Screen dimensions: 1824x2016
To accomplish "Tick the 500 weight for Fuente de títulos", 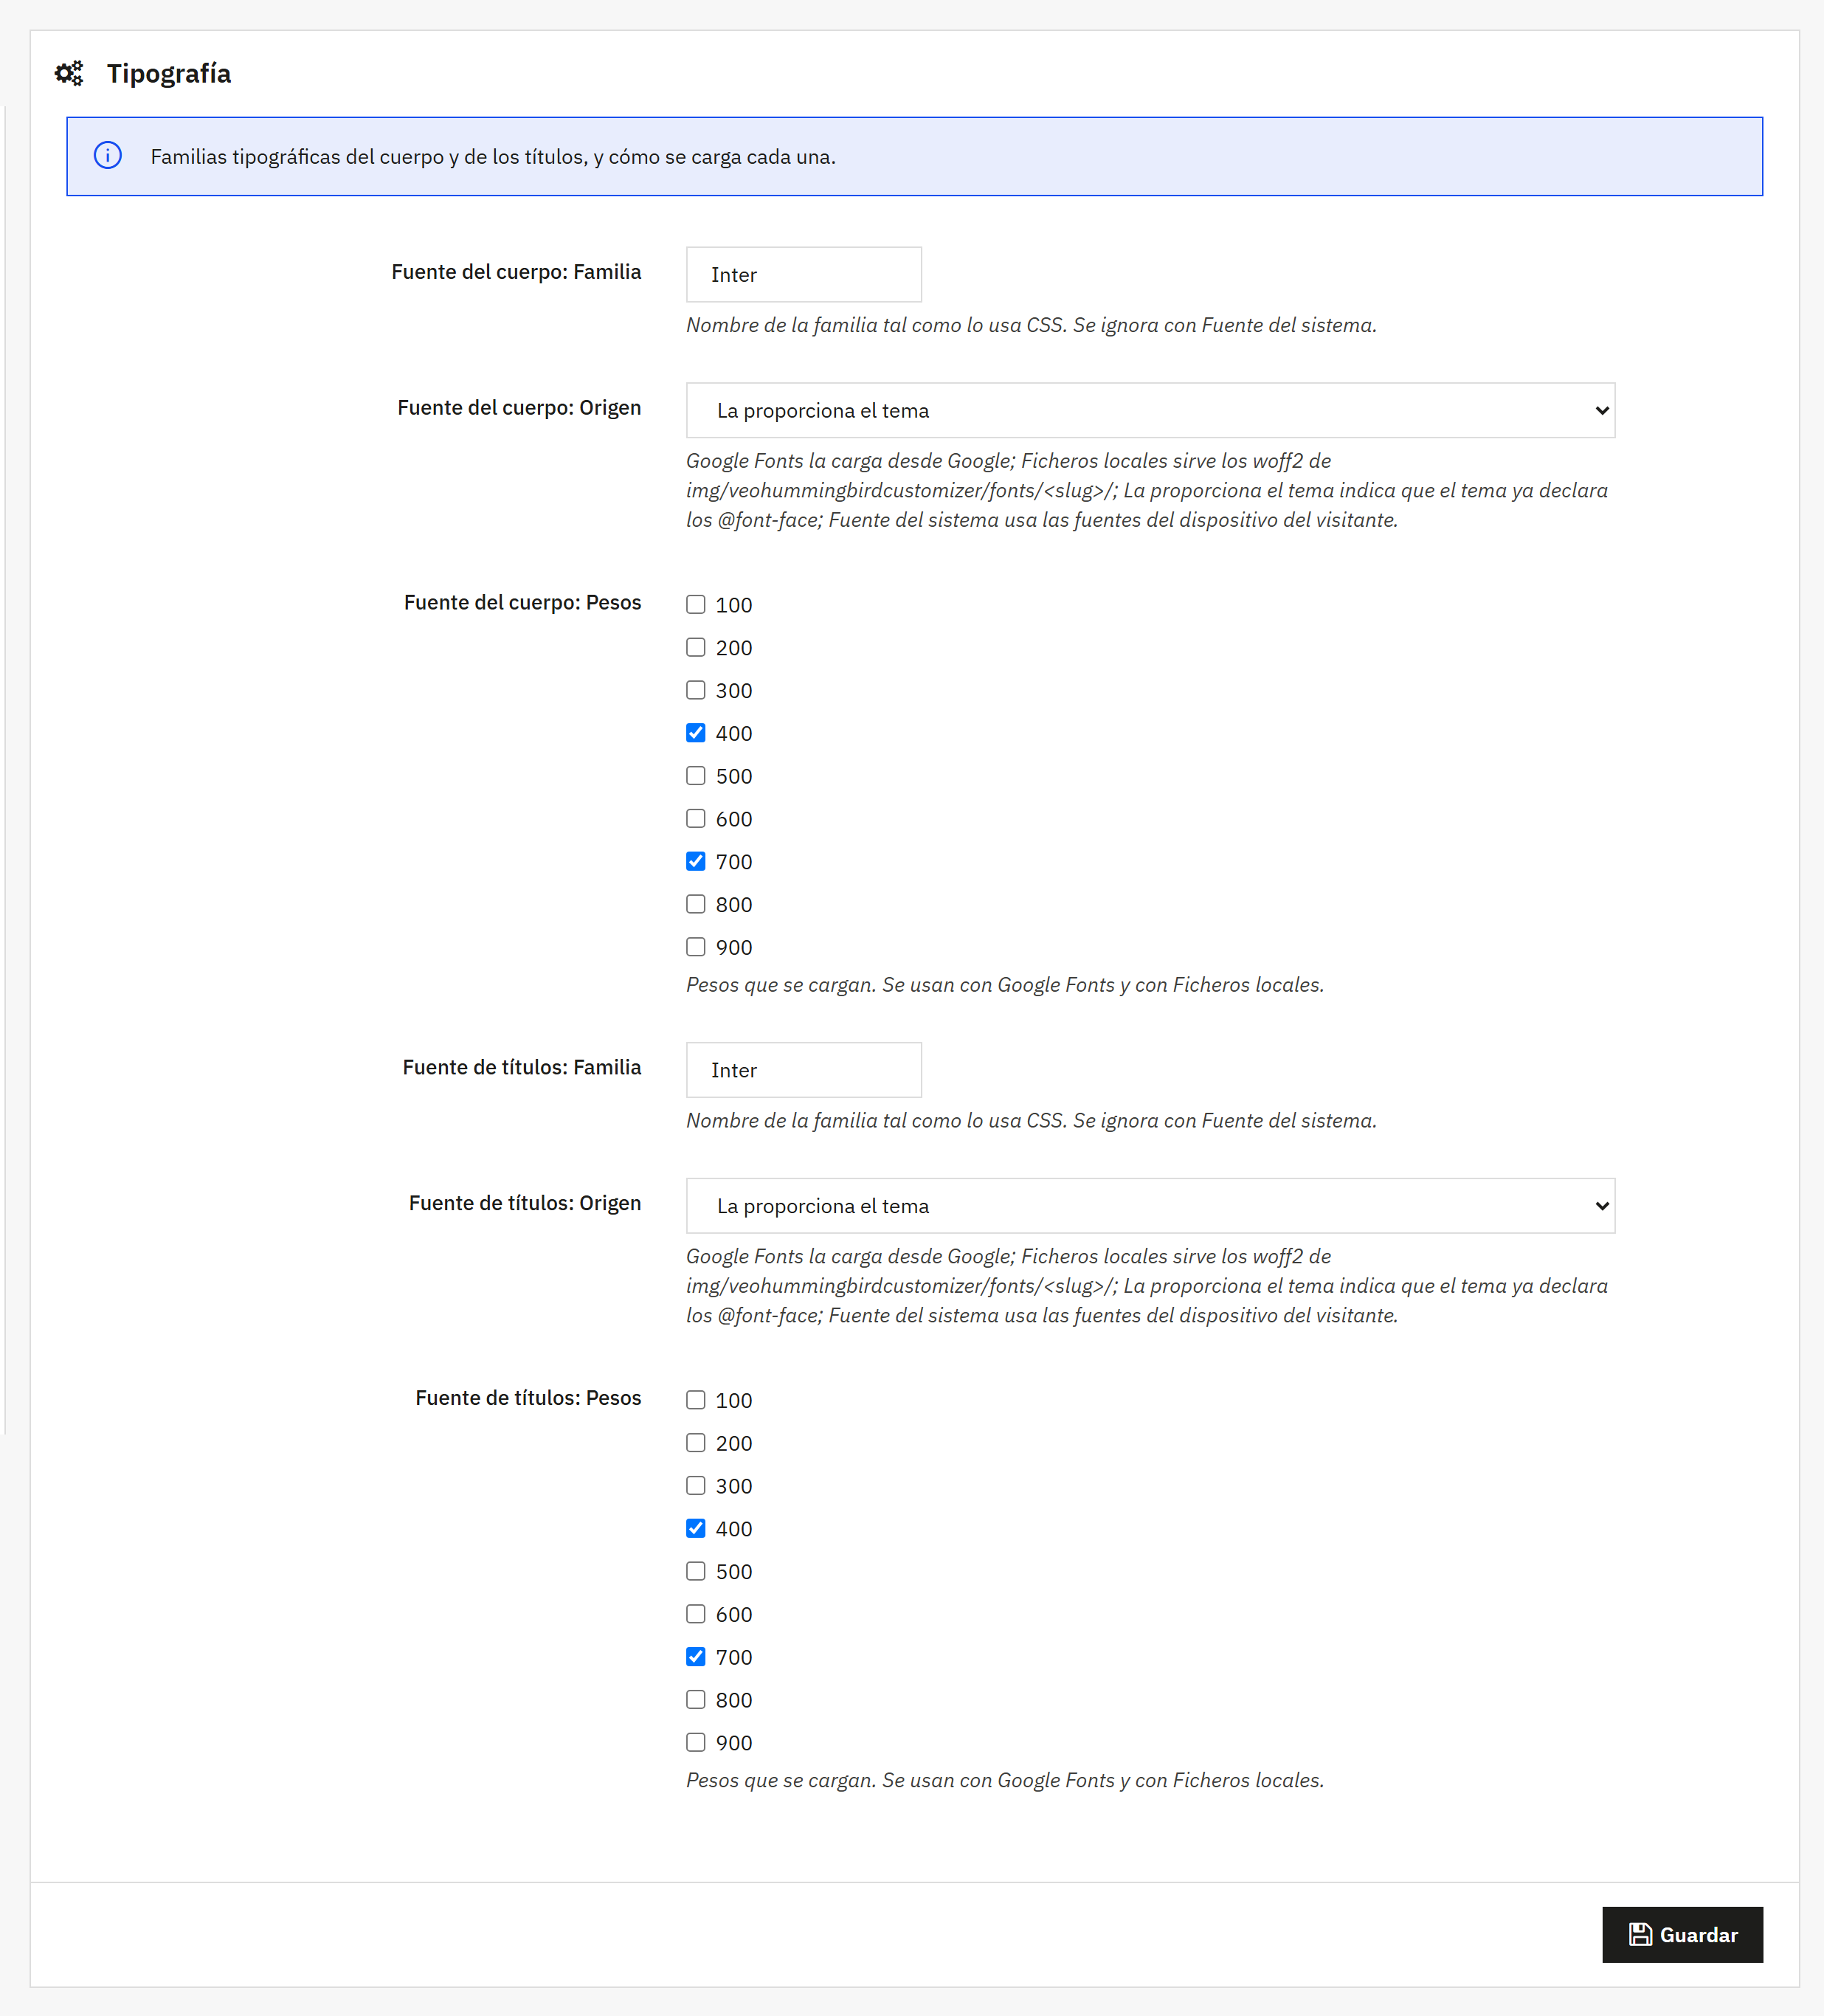I will click(x=696, y=1571).
